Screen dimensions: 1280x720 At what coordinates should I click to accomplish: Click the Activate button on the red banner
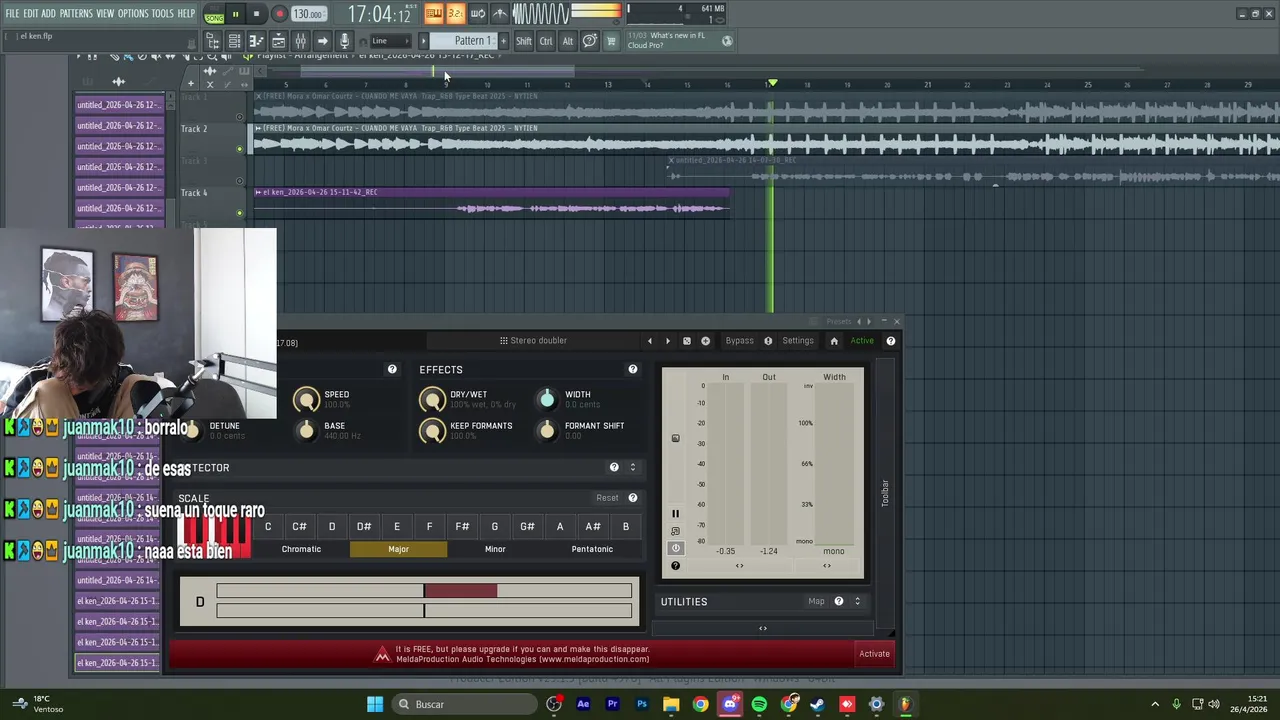pos(874,654)
